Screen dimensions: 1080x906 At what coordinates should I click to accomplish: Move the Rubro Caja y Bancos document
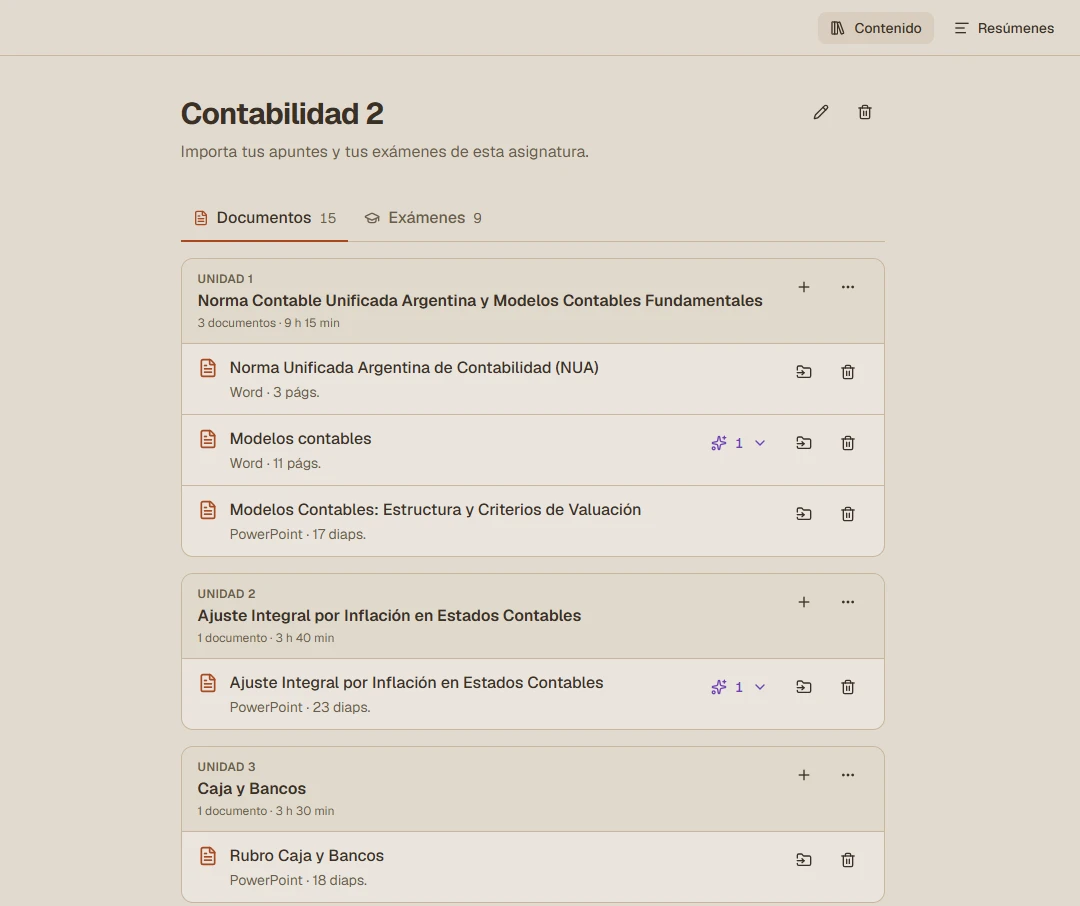pos(803,860)
